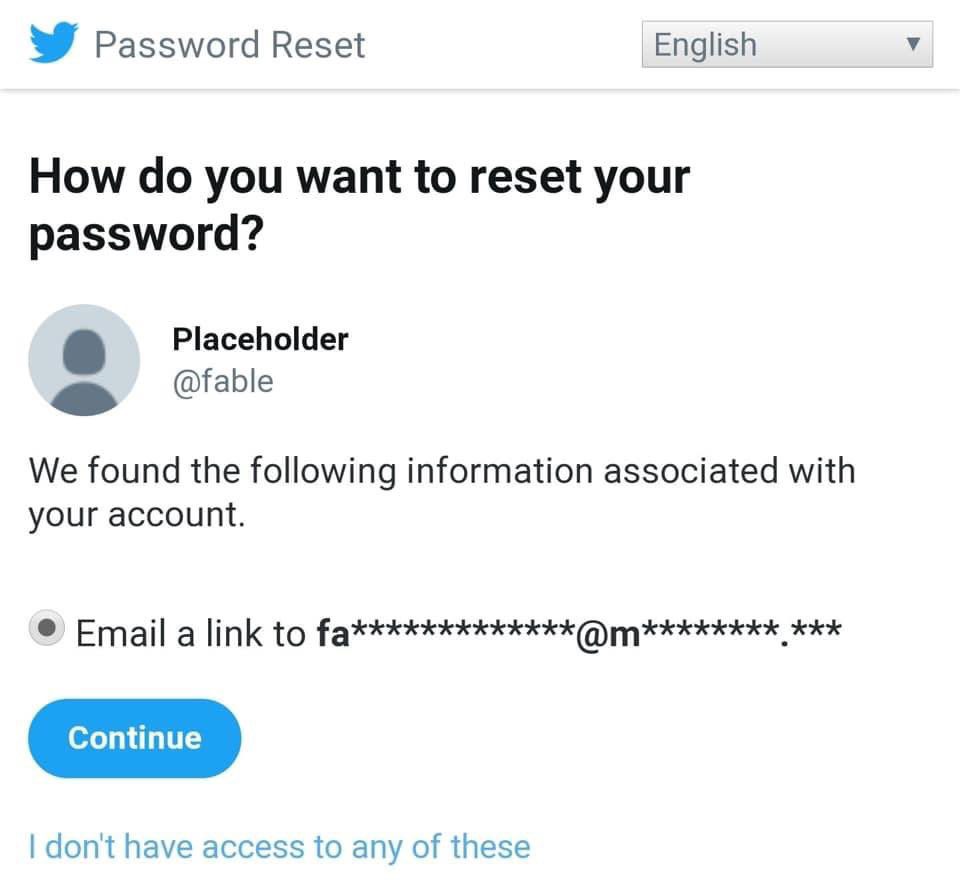This screenshot has width=960, height=885.
Task: Click the Placeholder display name
Action: tap(260, 339)
